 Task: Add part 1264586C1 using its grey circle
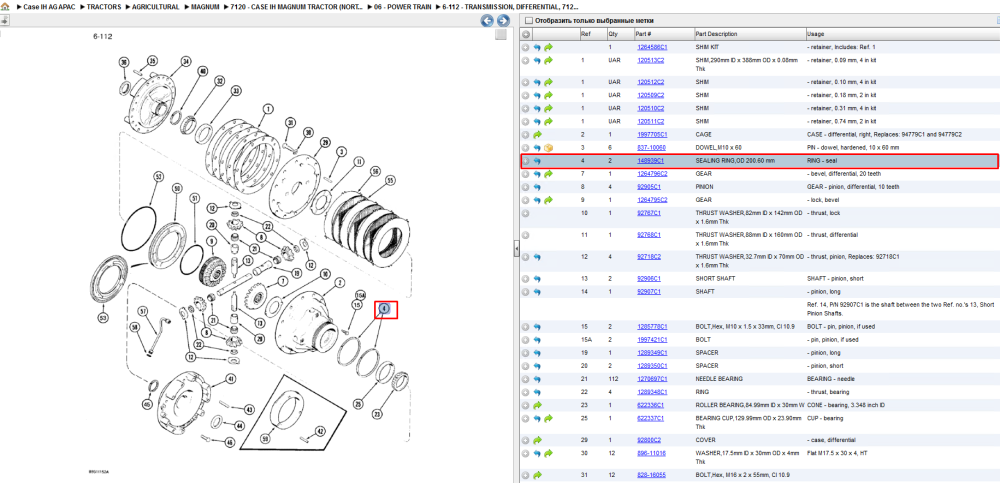[526, 47]
